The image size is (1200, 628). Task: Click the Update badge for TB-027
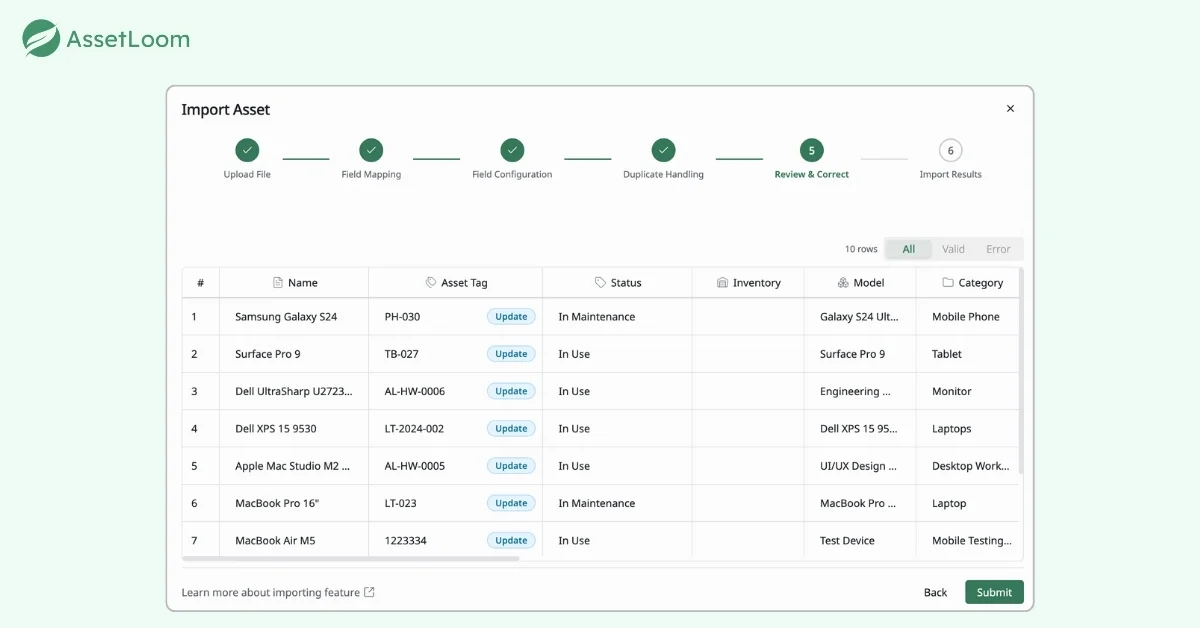pyautogui.click(x=511, y=354)
